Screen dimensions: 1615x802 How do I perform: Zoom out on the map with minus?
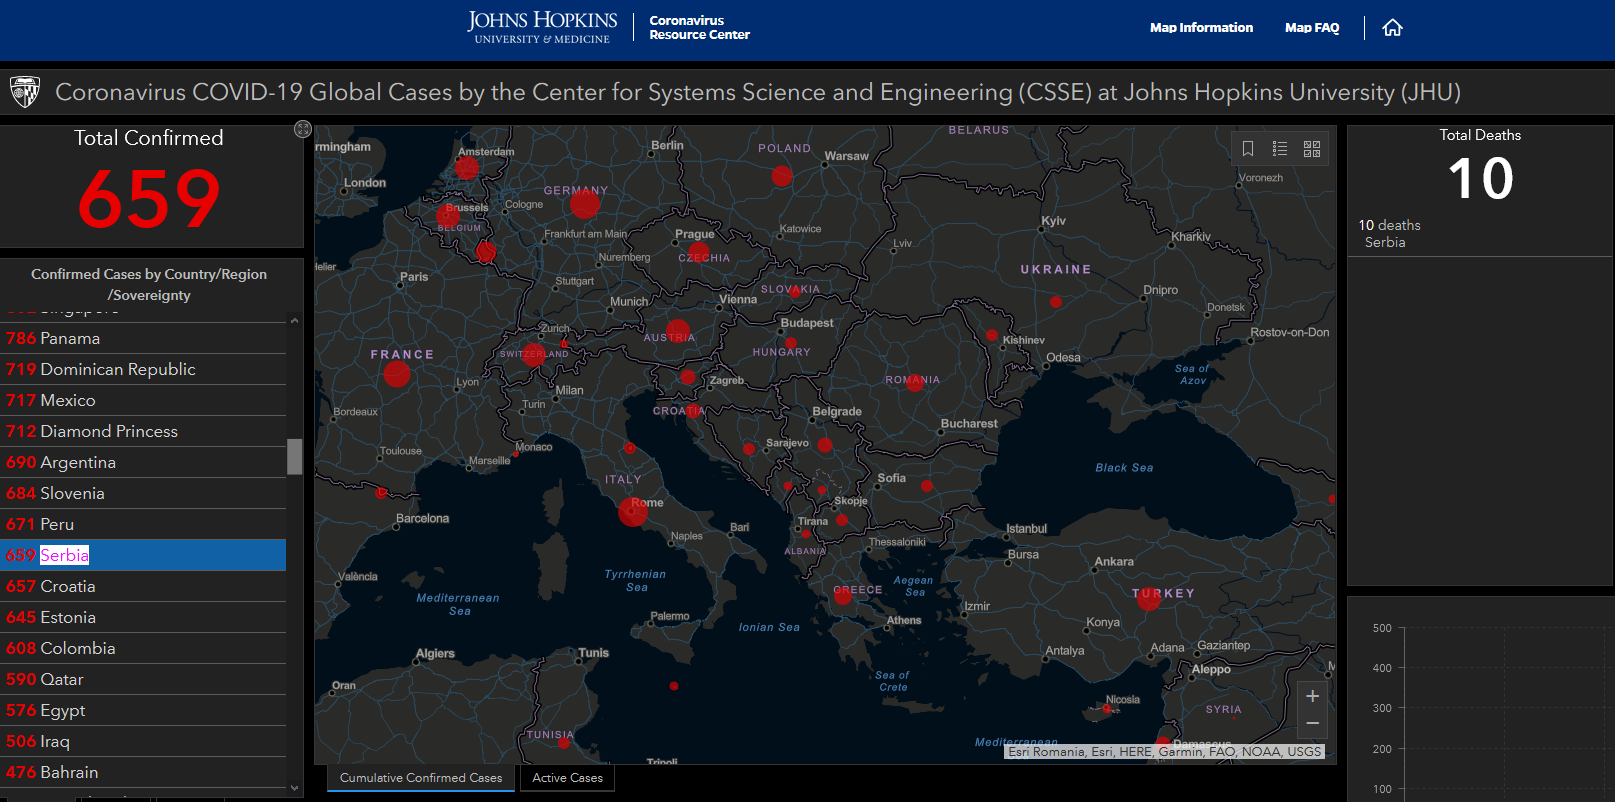click(x=1312, y=723)
